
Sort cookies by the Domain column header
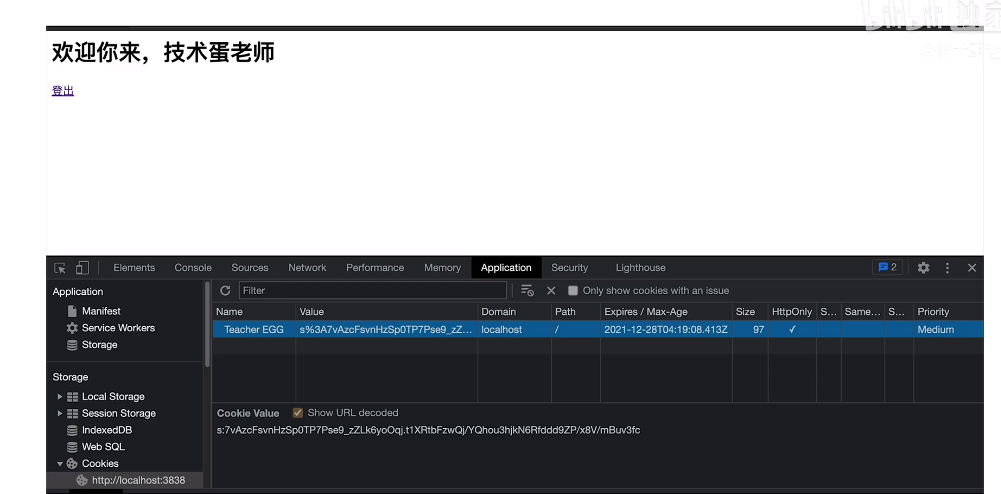[x=515, y=311]
